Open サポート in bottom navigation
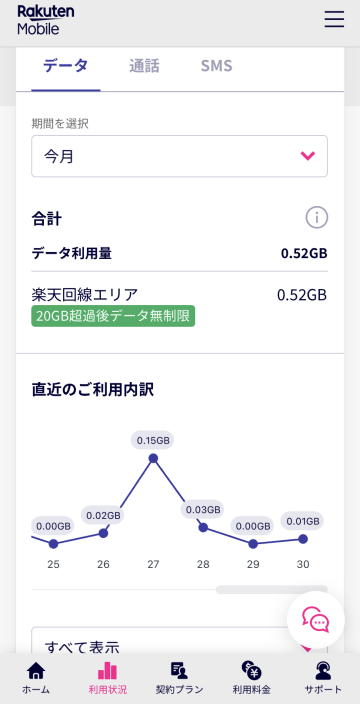The height and width of the screenshot is (704, 360). point(323,678)
